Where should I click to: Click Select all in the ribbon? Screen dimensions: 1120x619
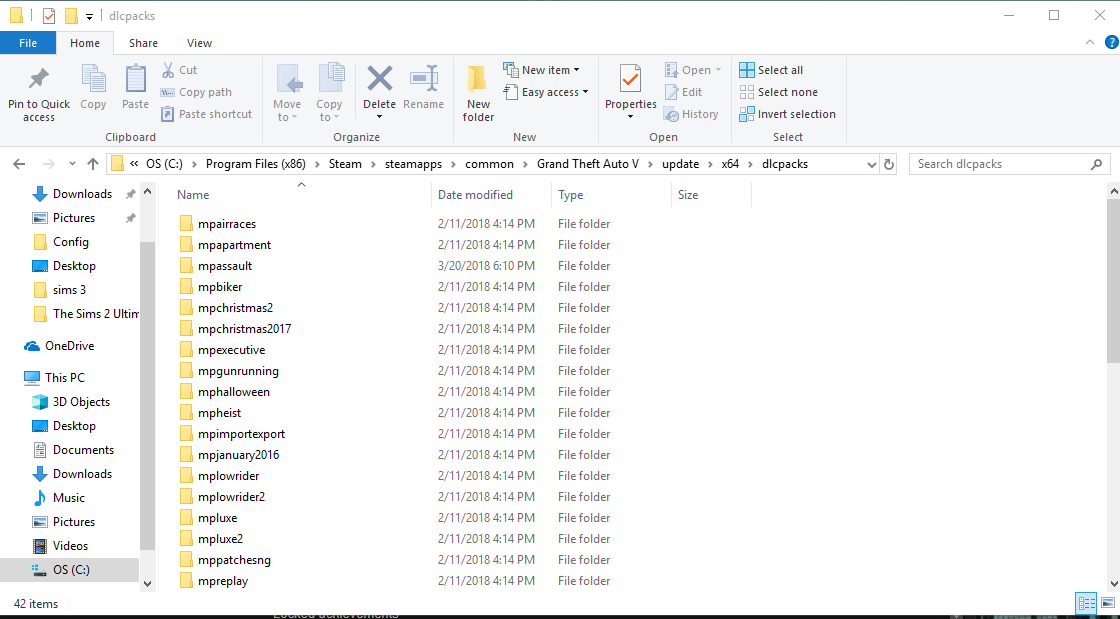[x=771, y=70]
